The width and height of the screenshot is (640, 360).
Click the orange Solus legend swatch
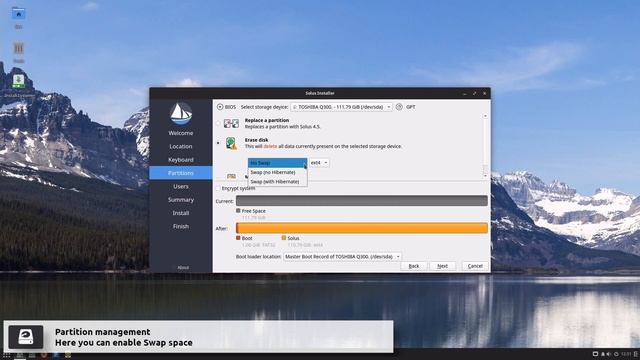284,238
